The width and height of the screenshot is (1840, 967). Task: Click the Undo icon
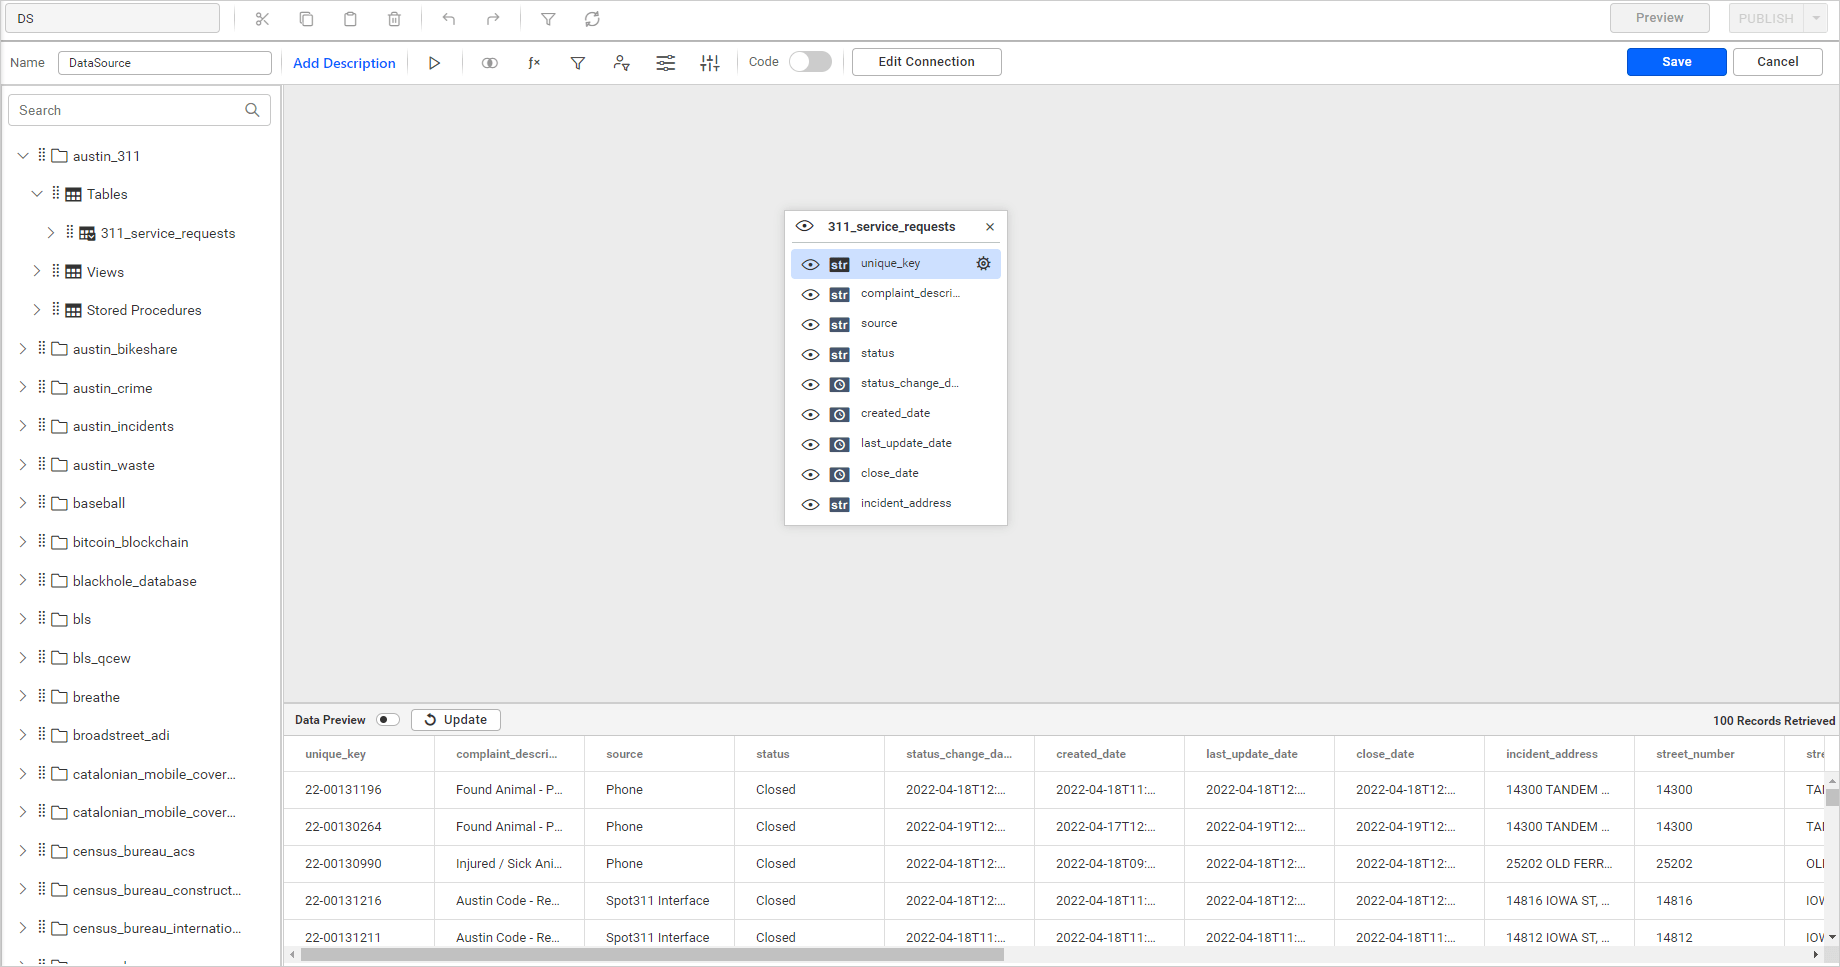(x=449, y=18)
